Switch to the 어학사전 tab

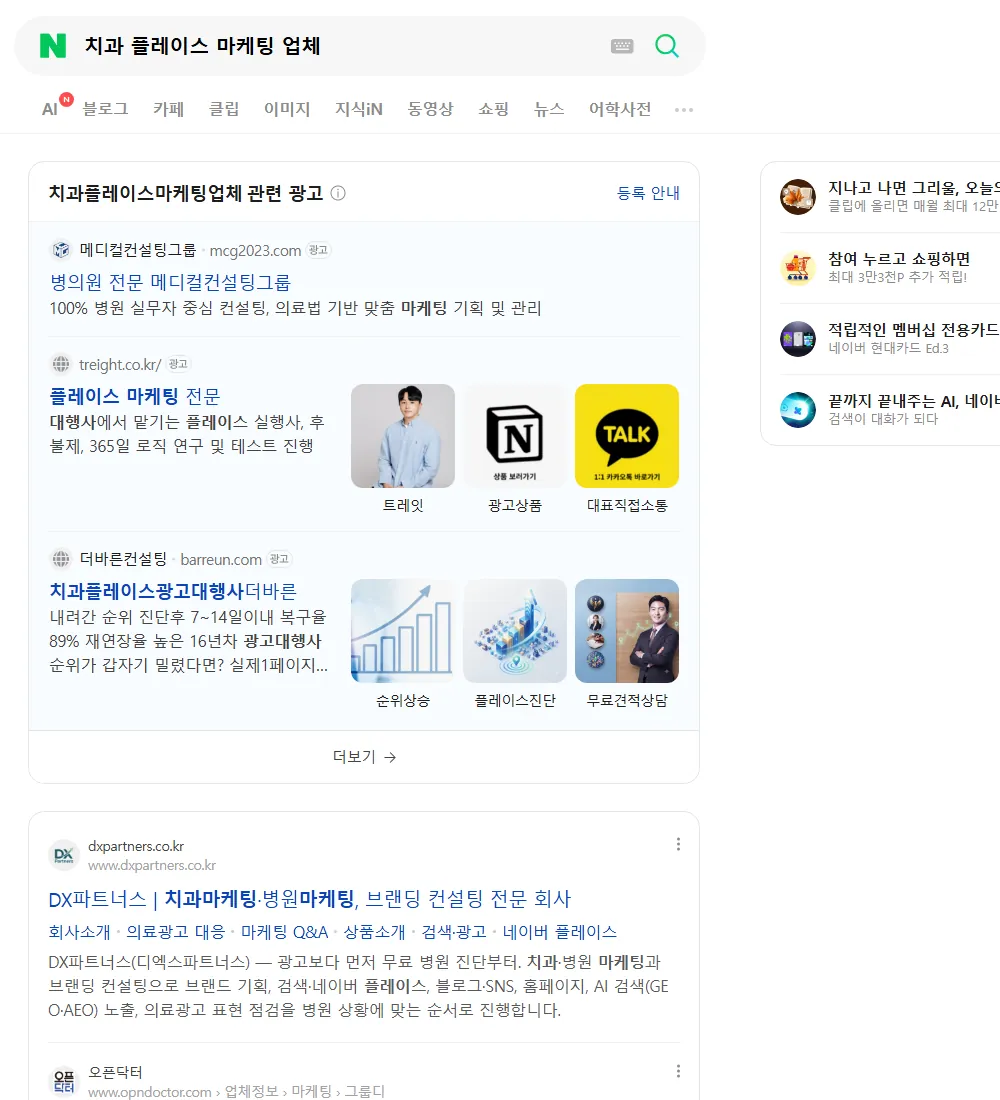(x=620, y=109)
